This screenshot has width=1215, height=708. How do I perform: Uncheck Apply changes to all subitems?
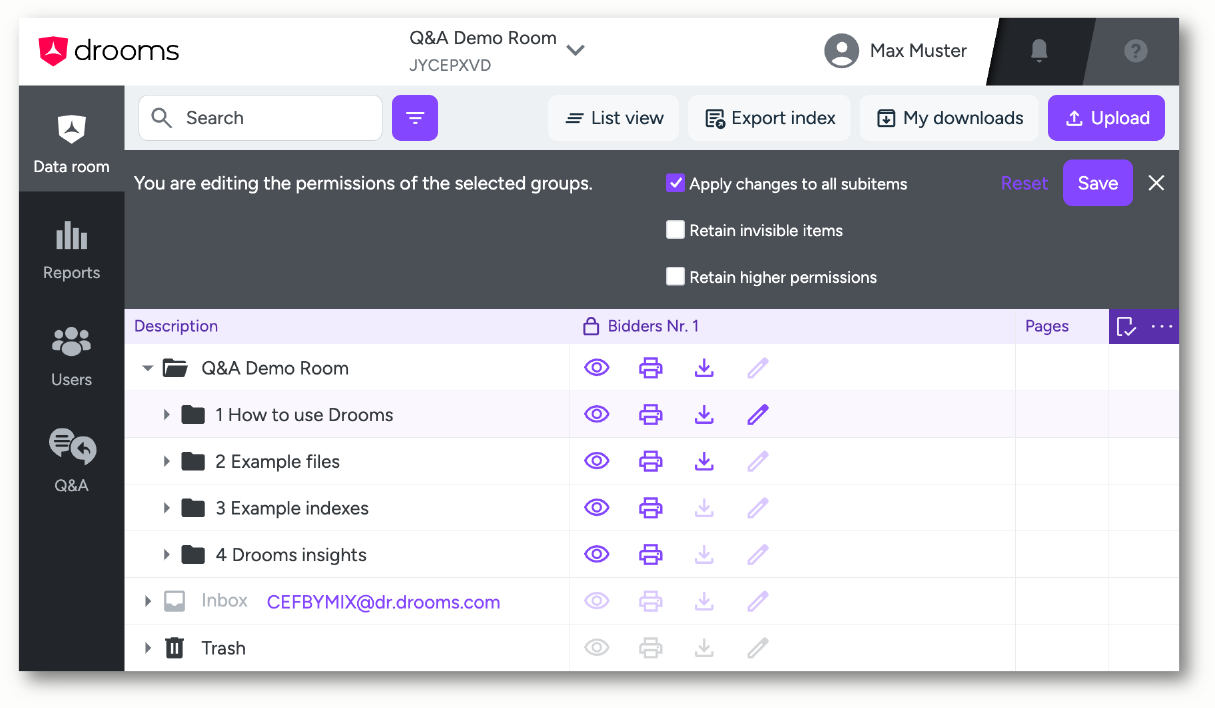point(675,184)
